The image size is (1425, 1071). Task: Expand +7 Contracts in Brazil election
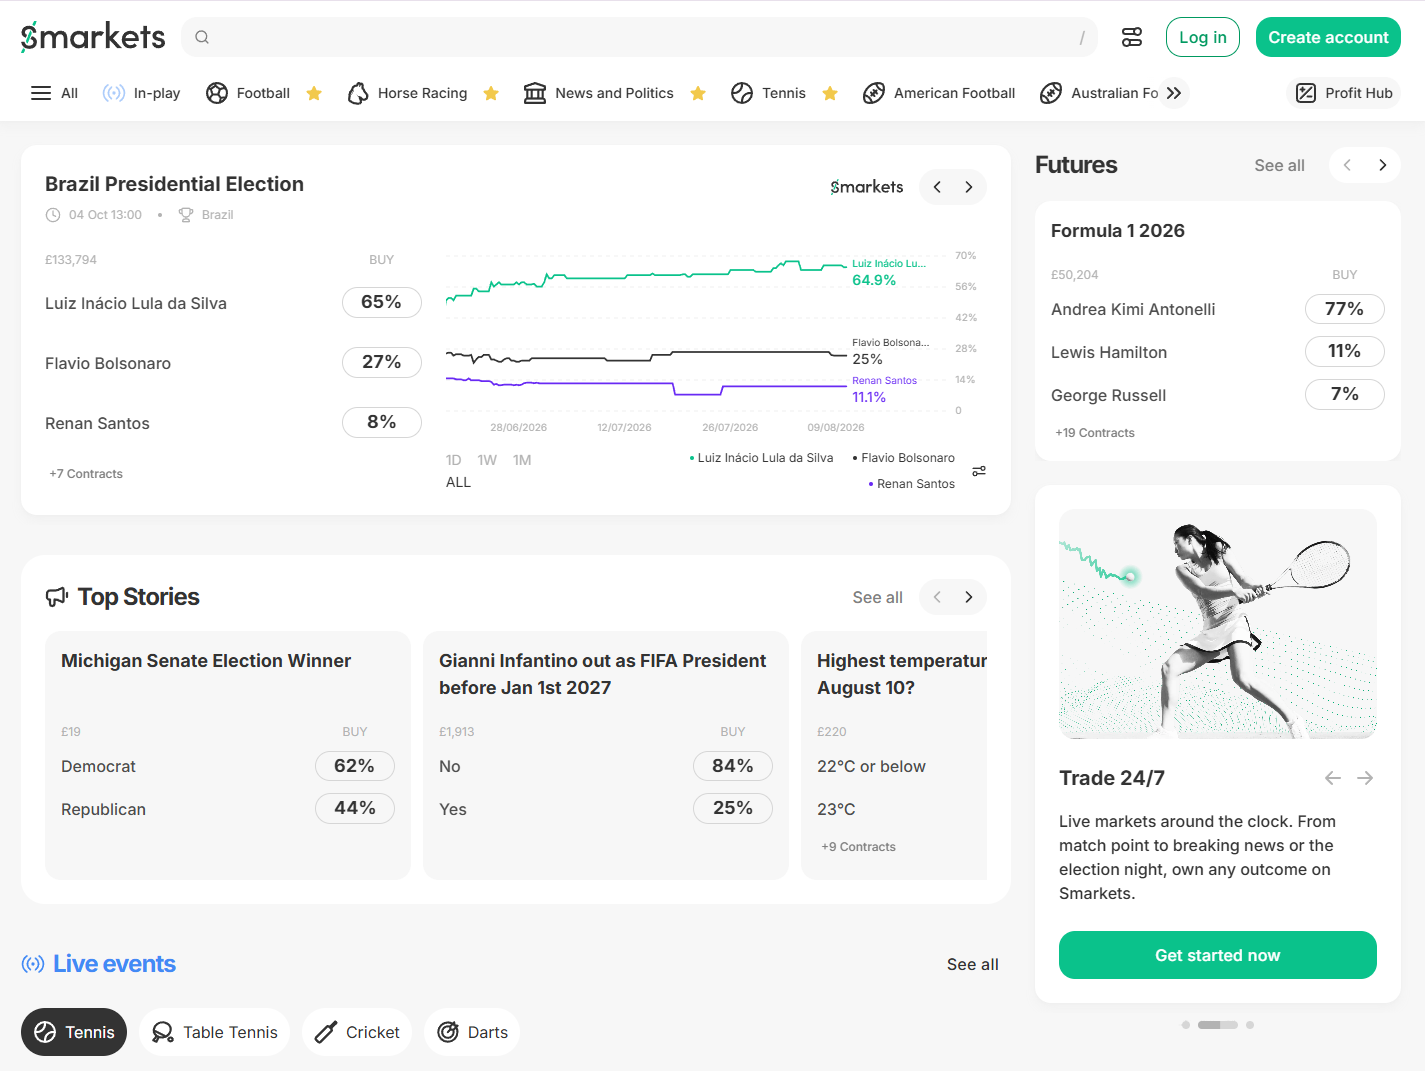click(x=86, y=474)
